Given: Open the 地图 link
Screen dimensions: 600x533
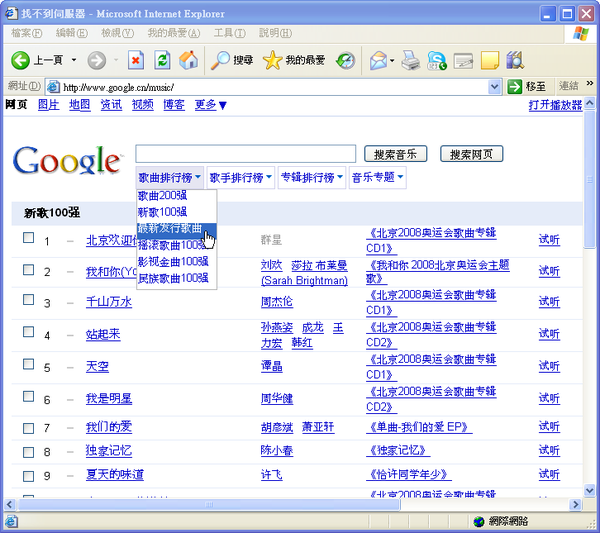Looking at the screenshot, I should [x=80, y=105].
